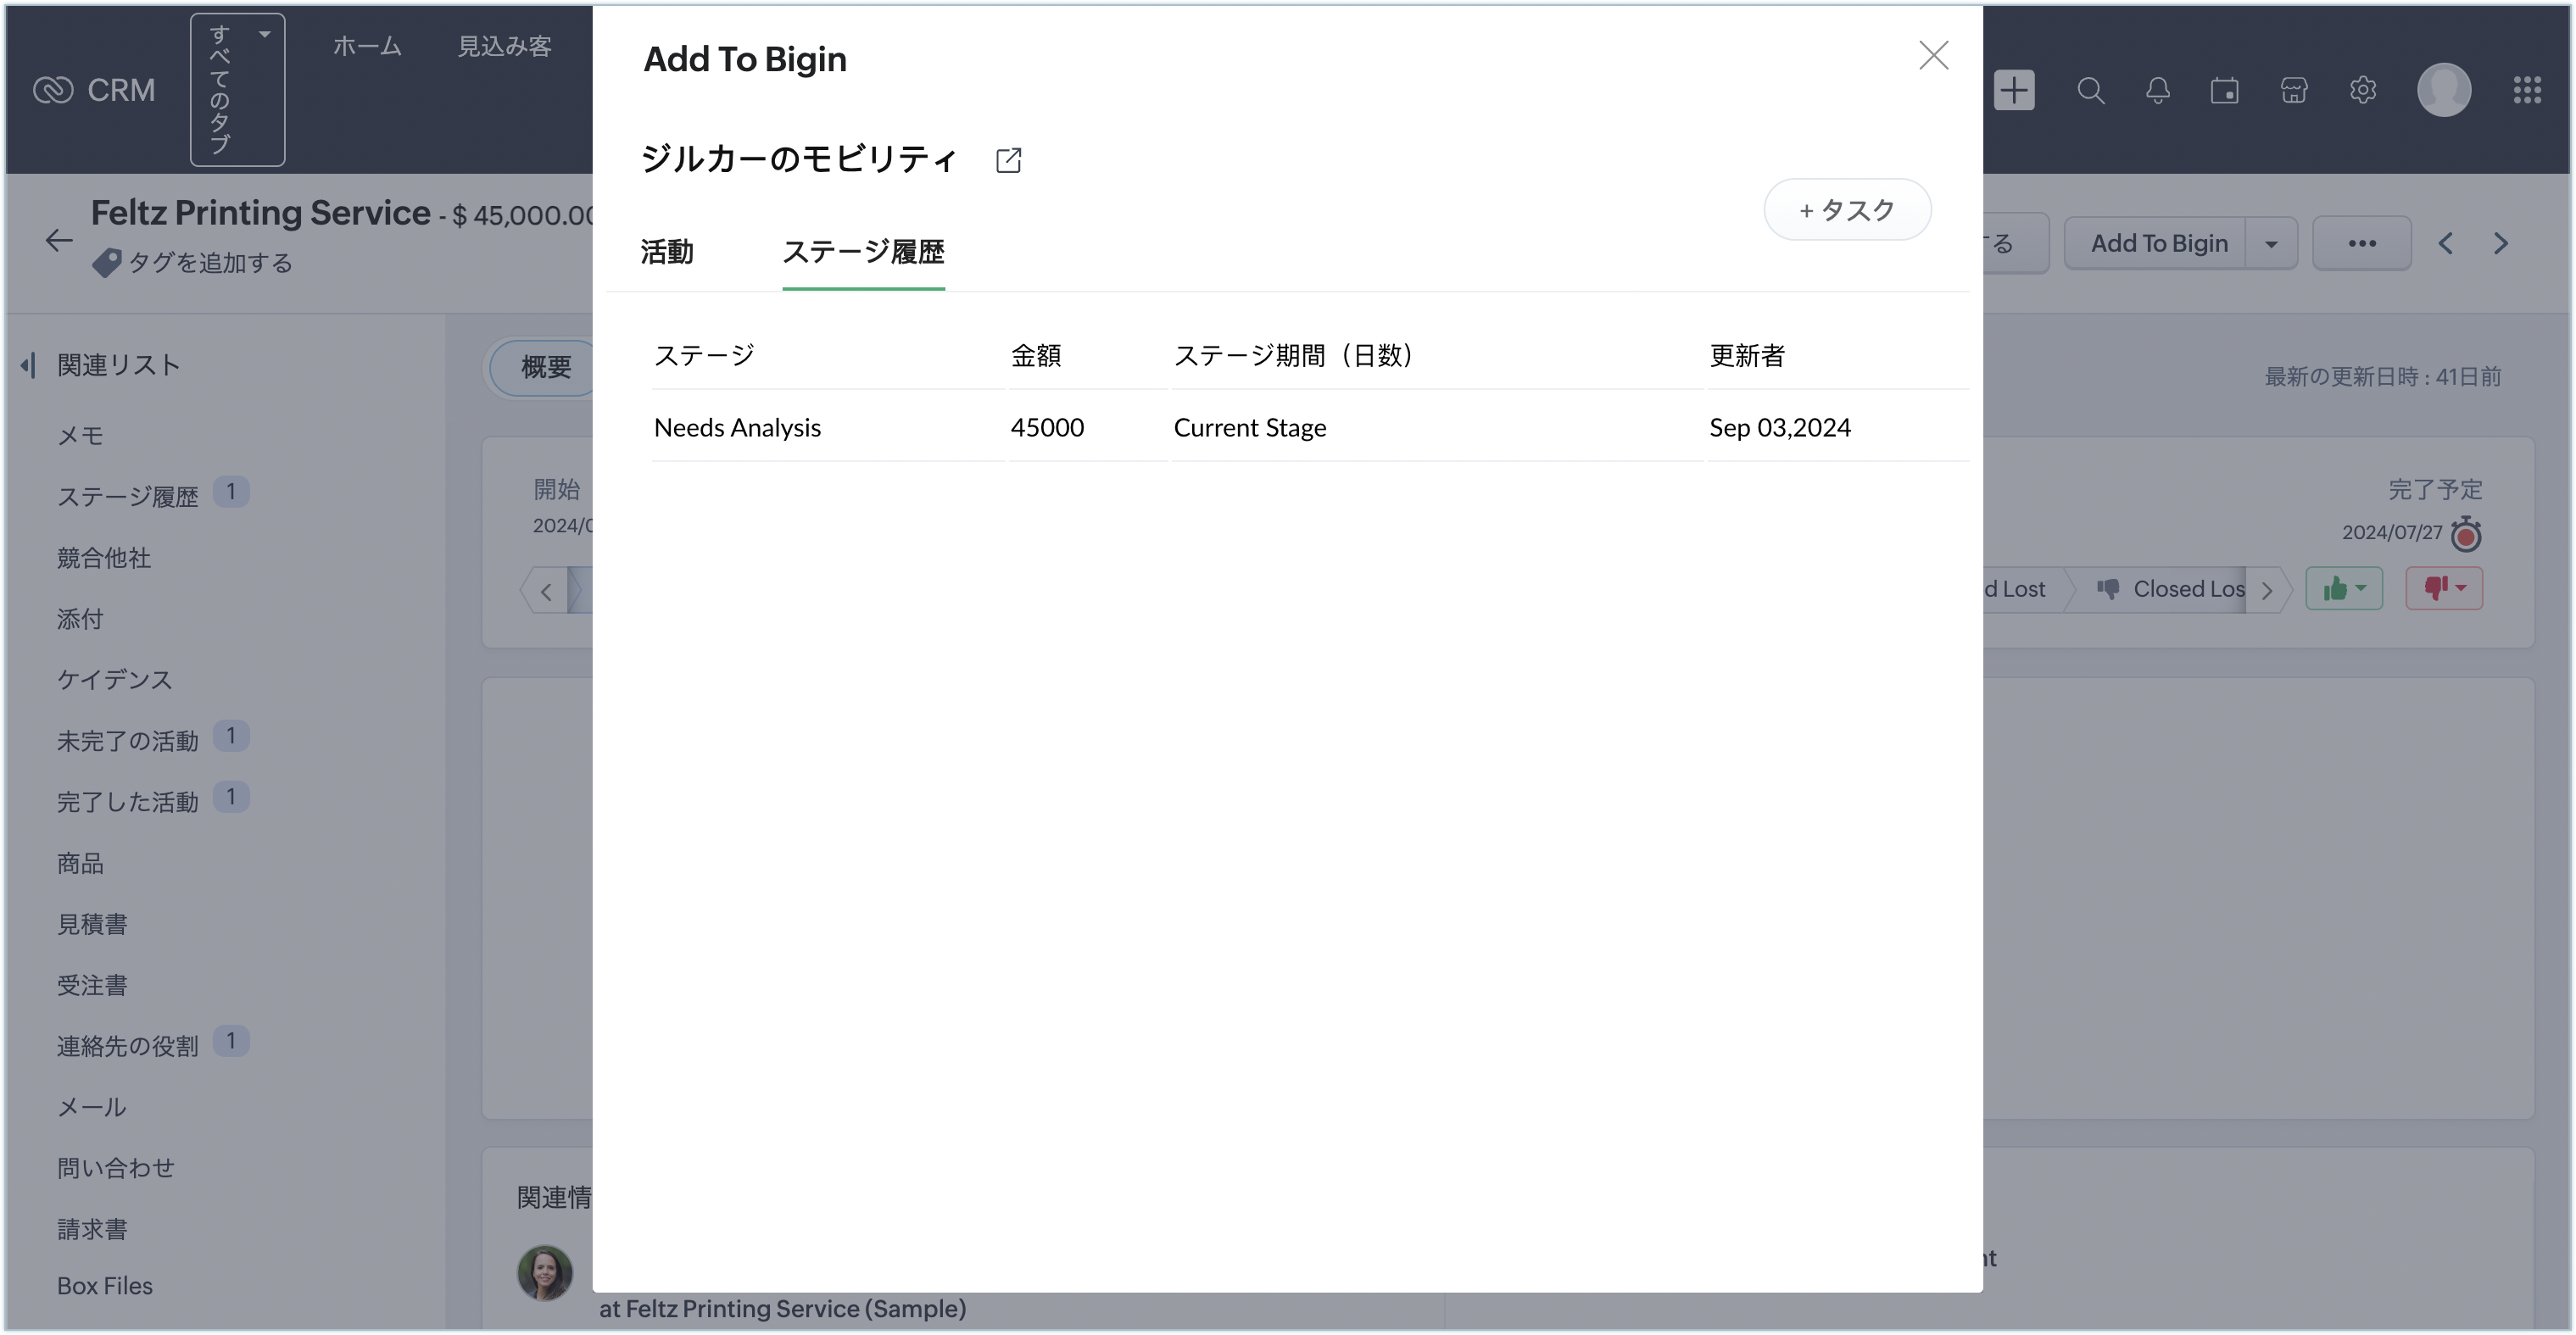Viewport: 2576px width, 1335px height.
Task: Click the plus create-new icon
Action: point(2013,91)
